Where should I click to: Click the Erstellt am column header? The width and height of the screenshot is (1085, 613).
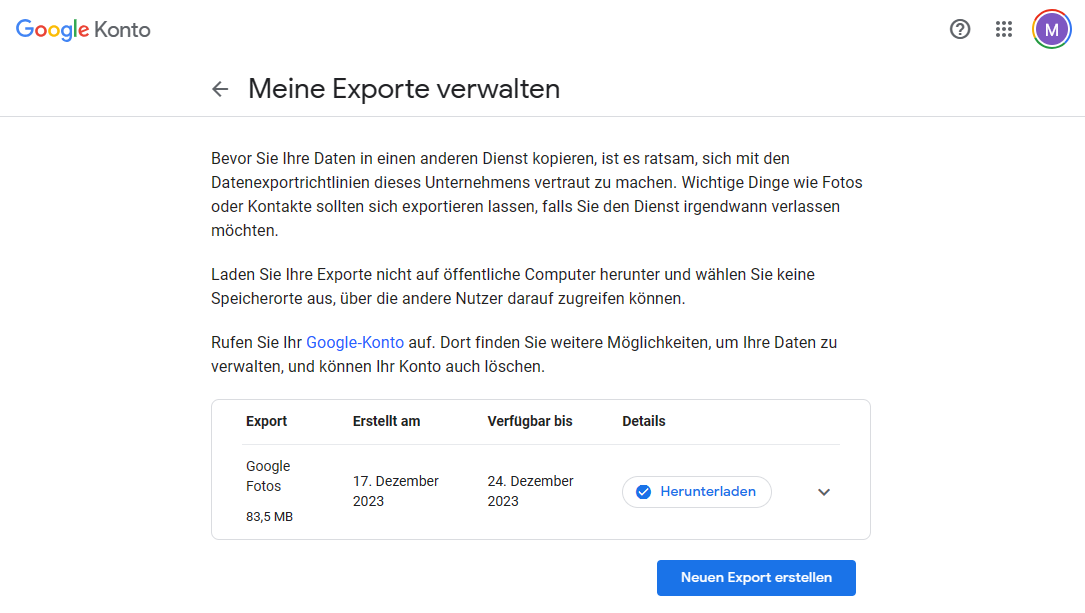tap(385, 421)
